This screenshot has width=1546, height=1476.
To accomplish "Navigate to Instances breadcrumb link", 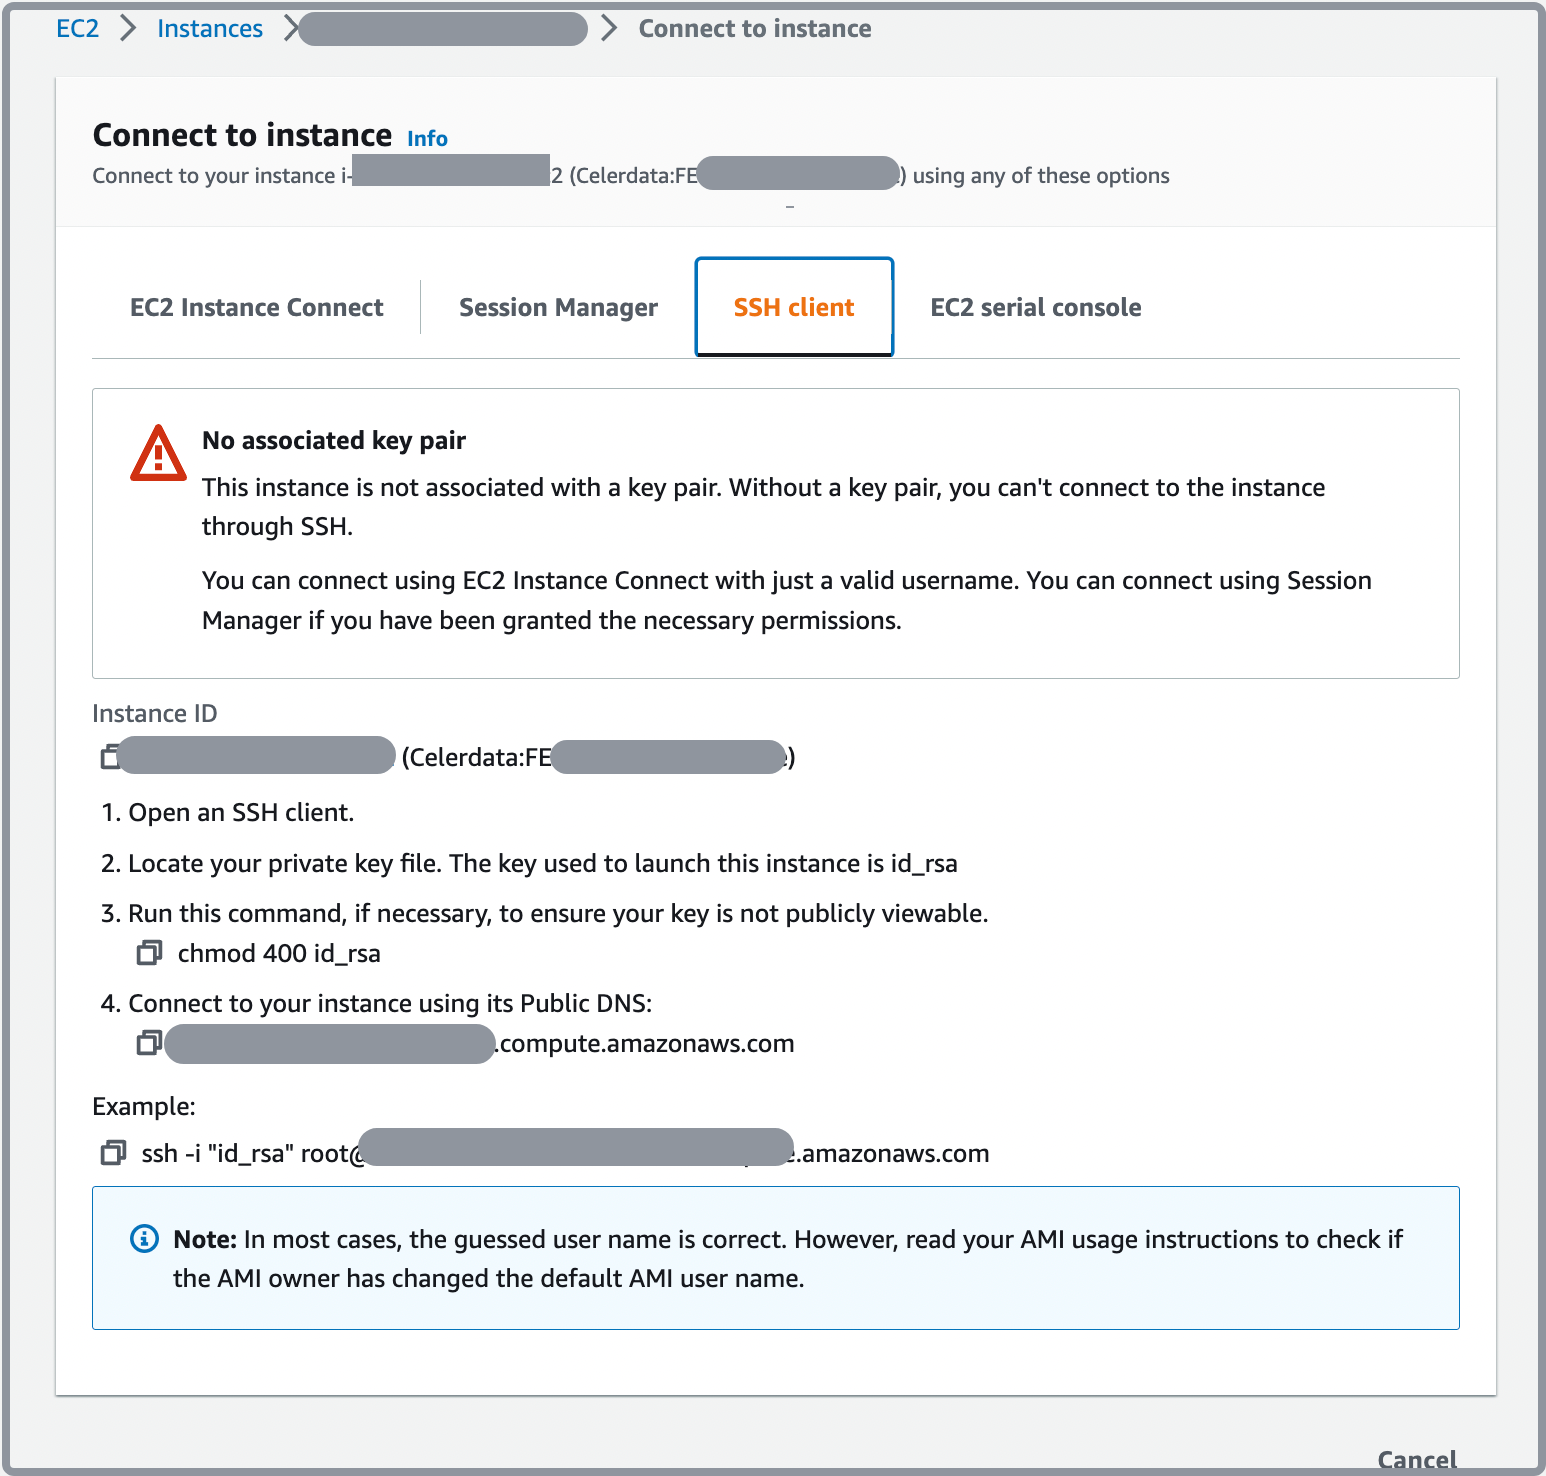I will coord(210,29).
